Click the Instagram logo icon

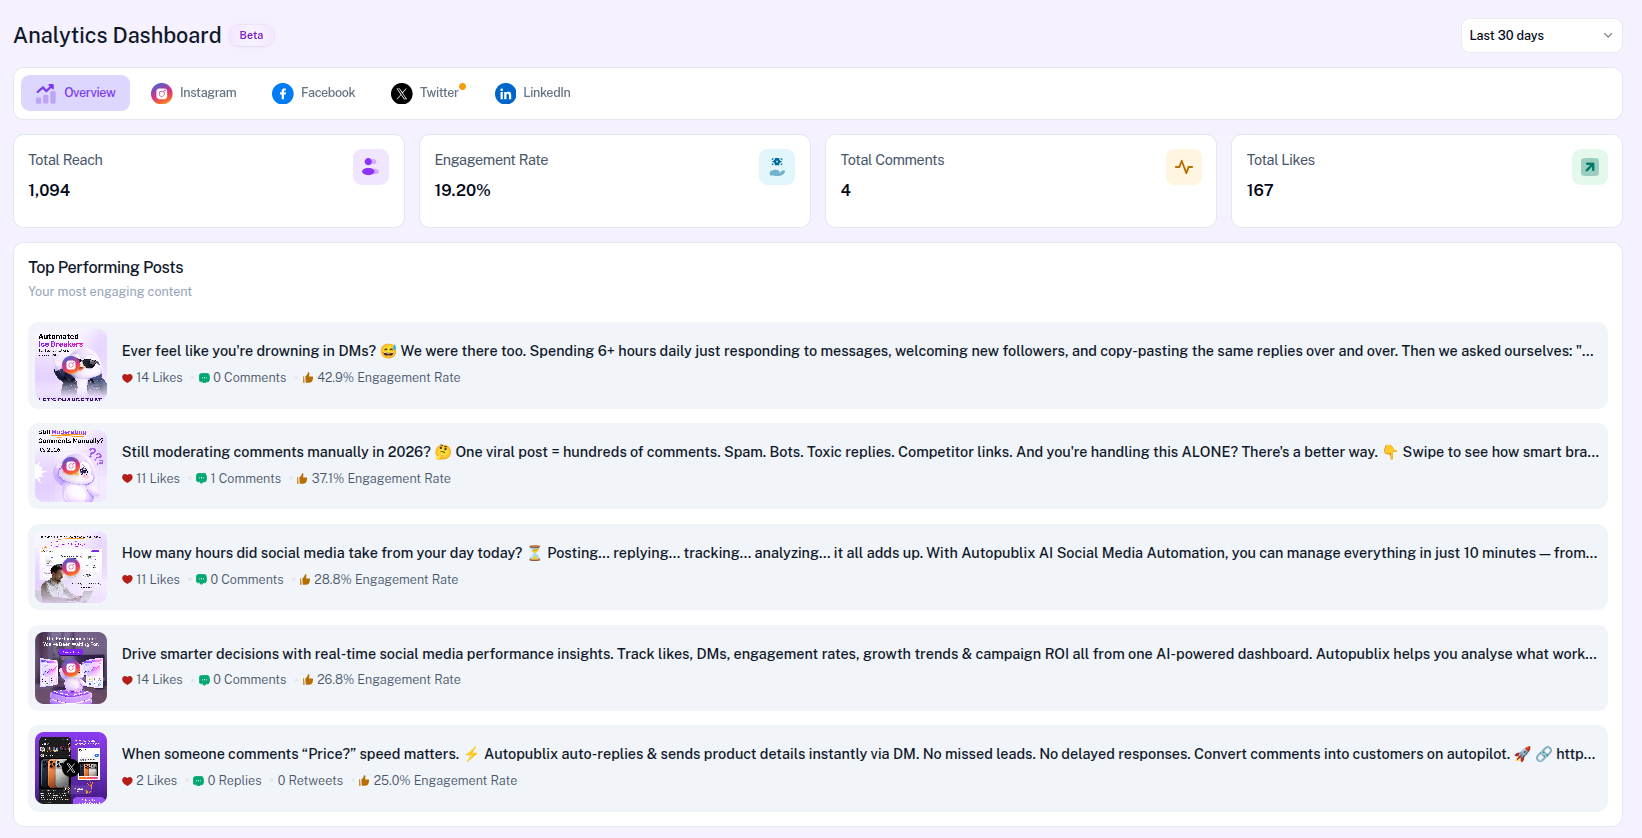pos(161,93)
